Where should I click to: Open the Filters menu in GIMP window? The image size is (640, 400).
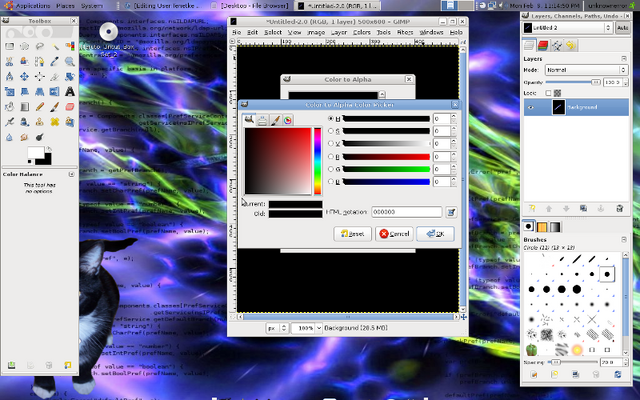click(x=405, y=32)
